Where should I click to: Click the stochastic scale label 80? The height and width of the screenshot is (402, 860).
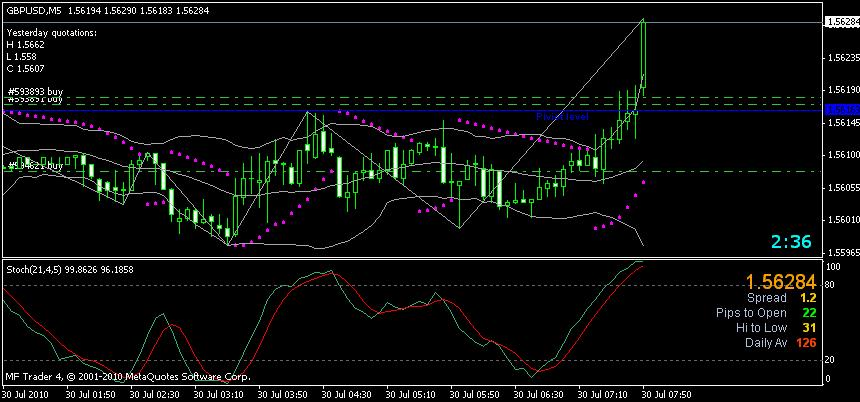(x=831, y=285)
